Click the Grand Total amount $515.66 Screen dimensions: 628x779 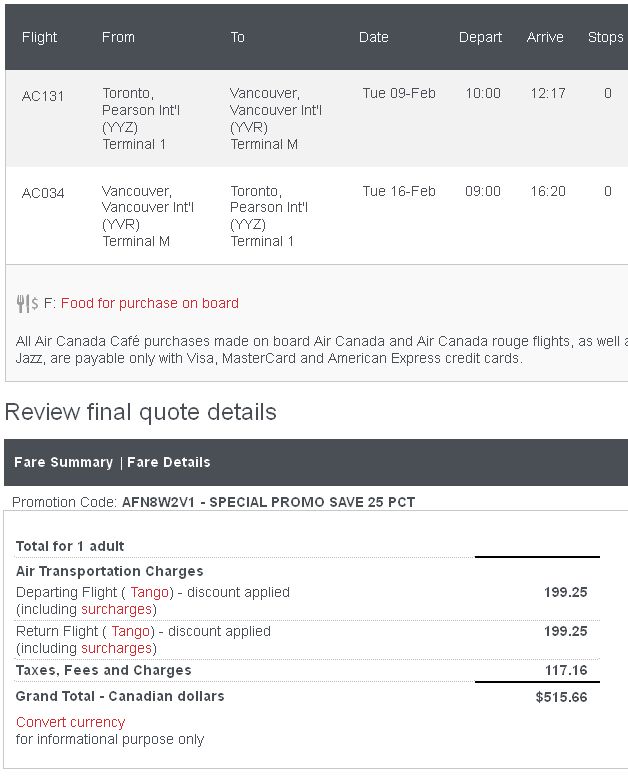tap(561, 697)
